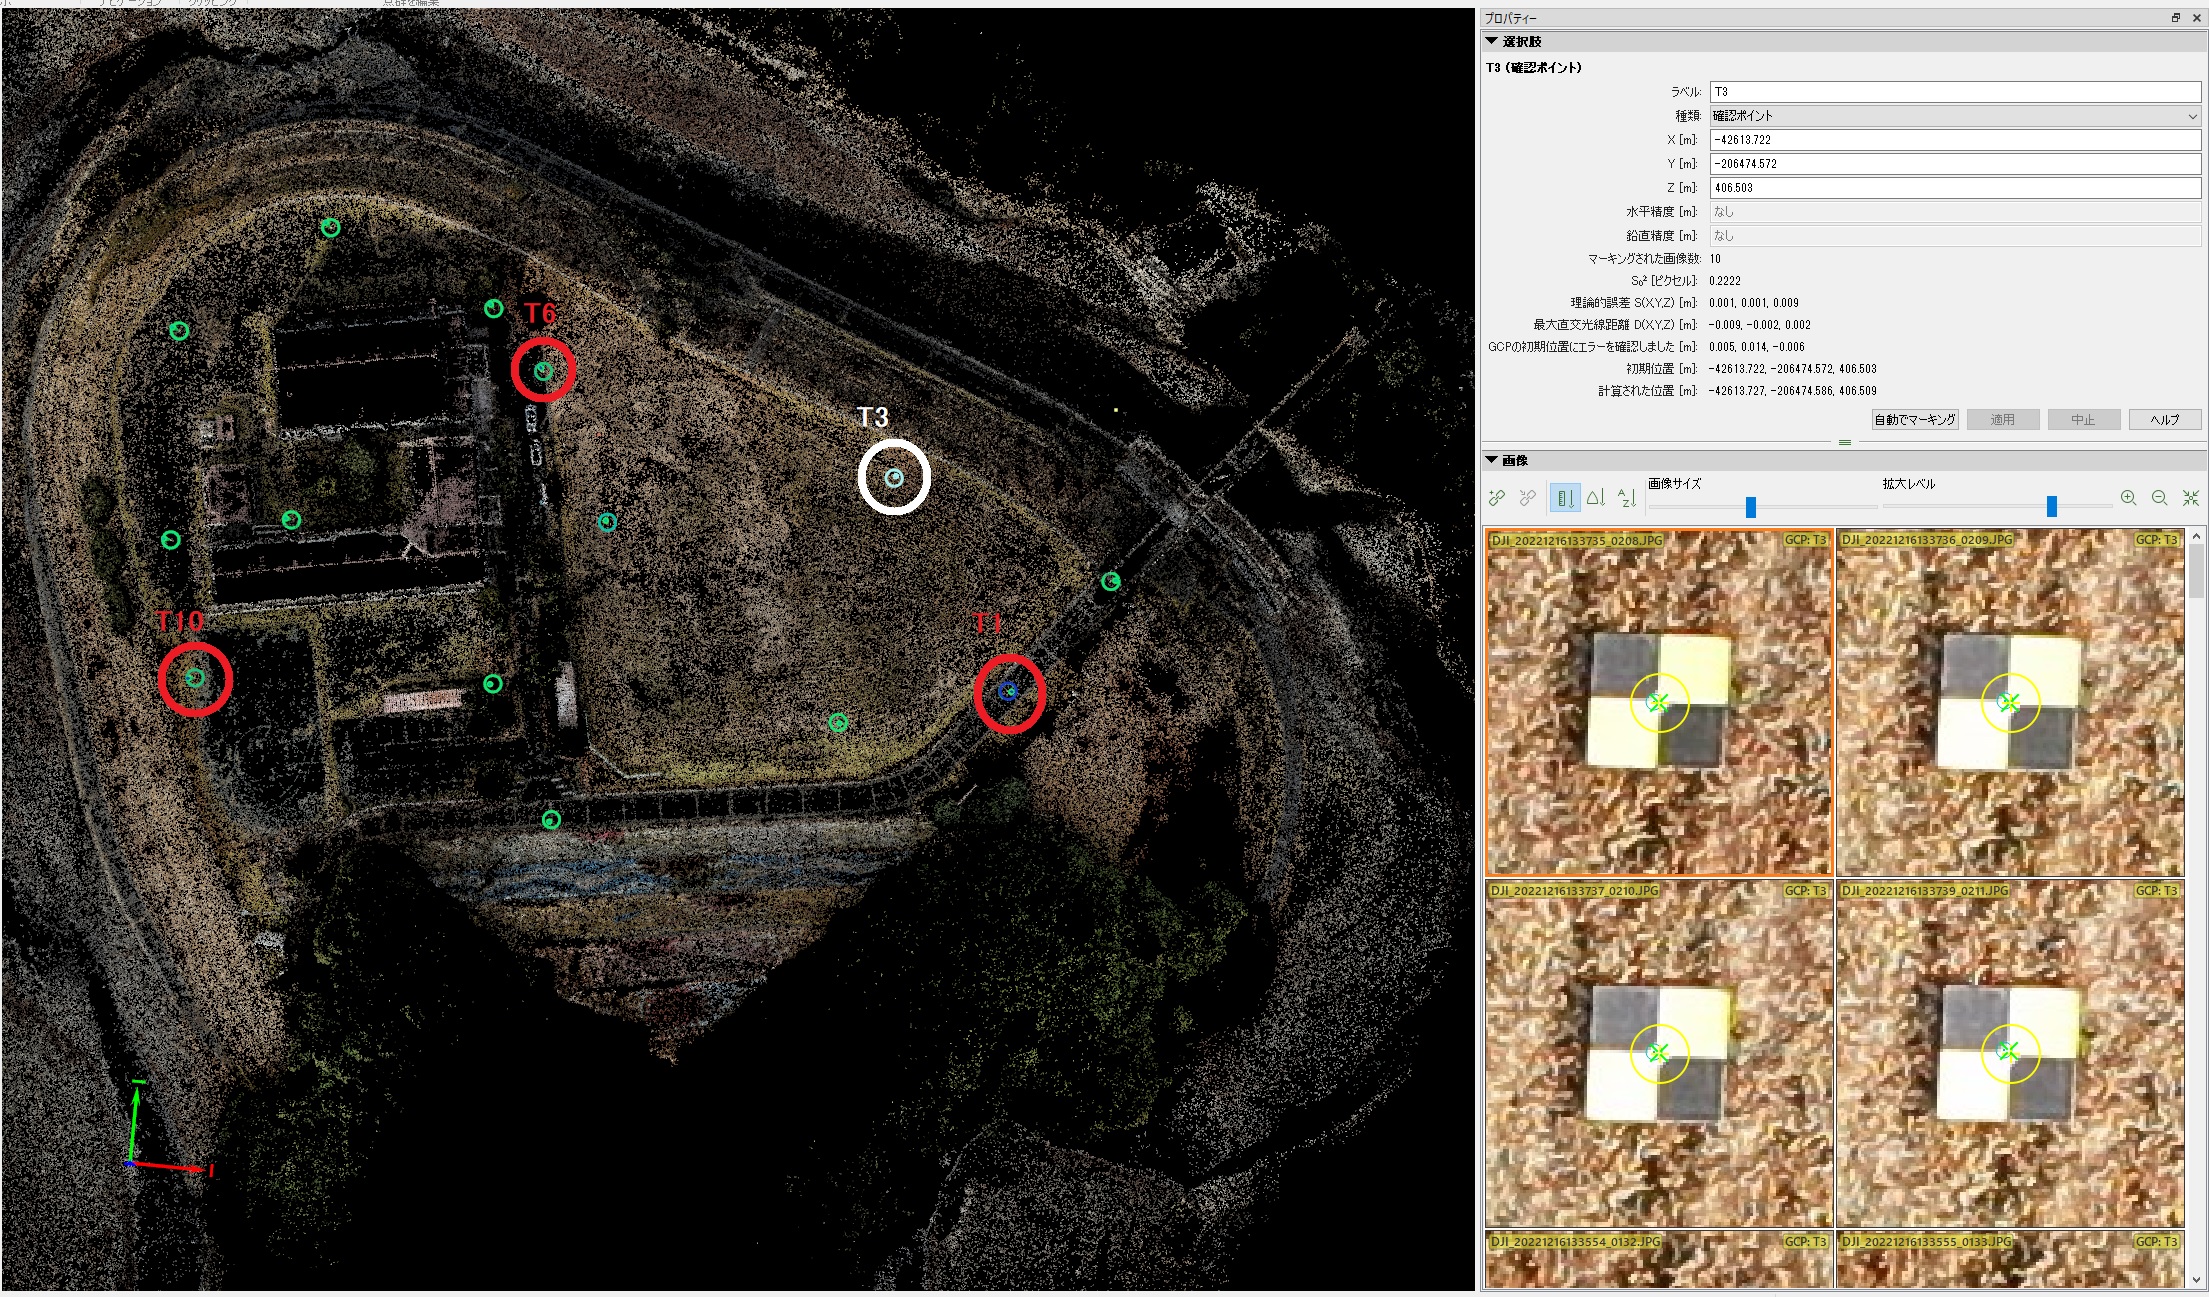Click the 水平精度 [m] field
The height and width of the screenshot is (1297, 2209).
click(1955, 212)
